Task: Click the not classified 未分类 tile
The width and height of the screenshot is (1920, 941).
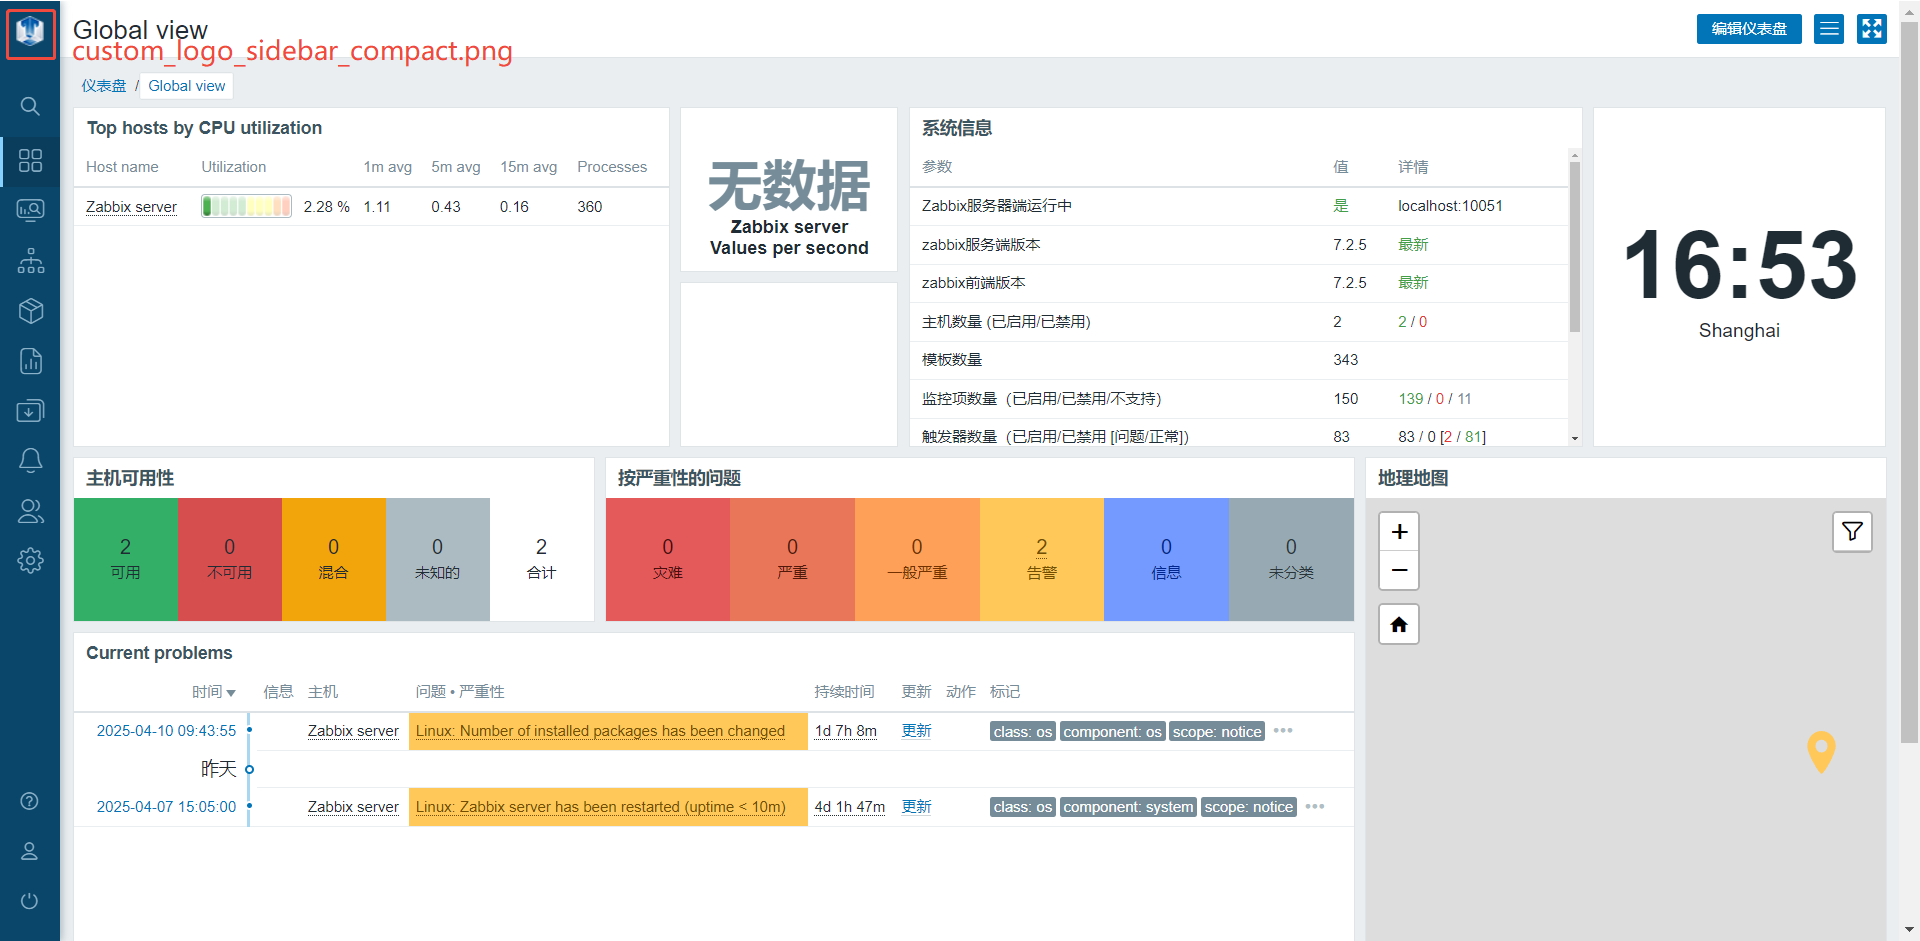Action: click(x=1291, y=559)
